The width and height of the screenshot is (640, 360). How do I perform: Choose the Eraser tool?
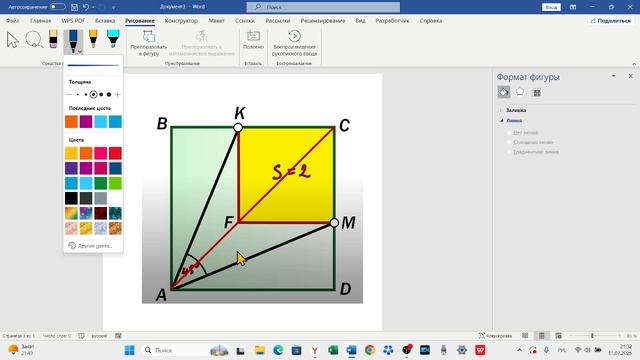point(53,39)
